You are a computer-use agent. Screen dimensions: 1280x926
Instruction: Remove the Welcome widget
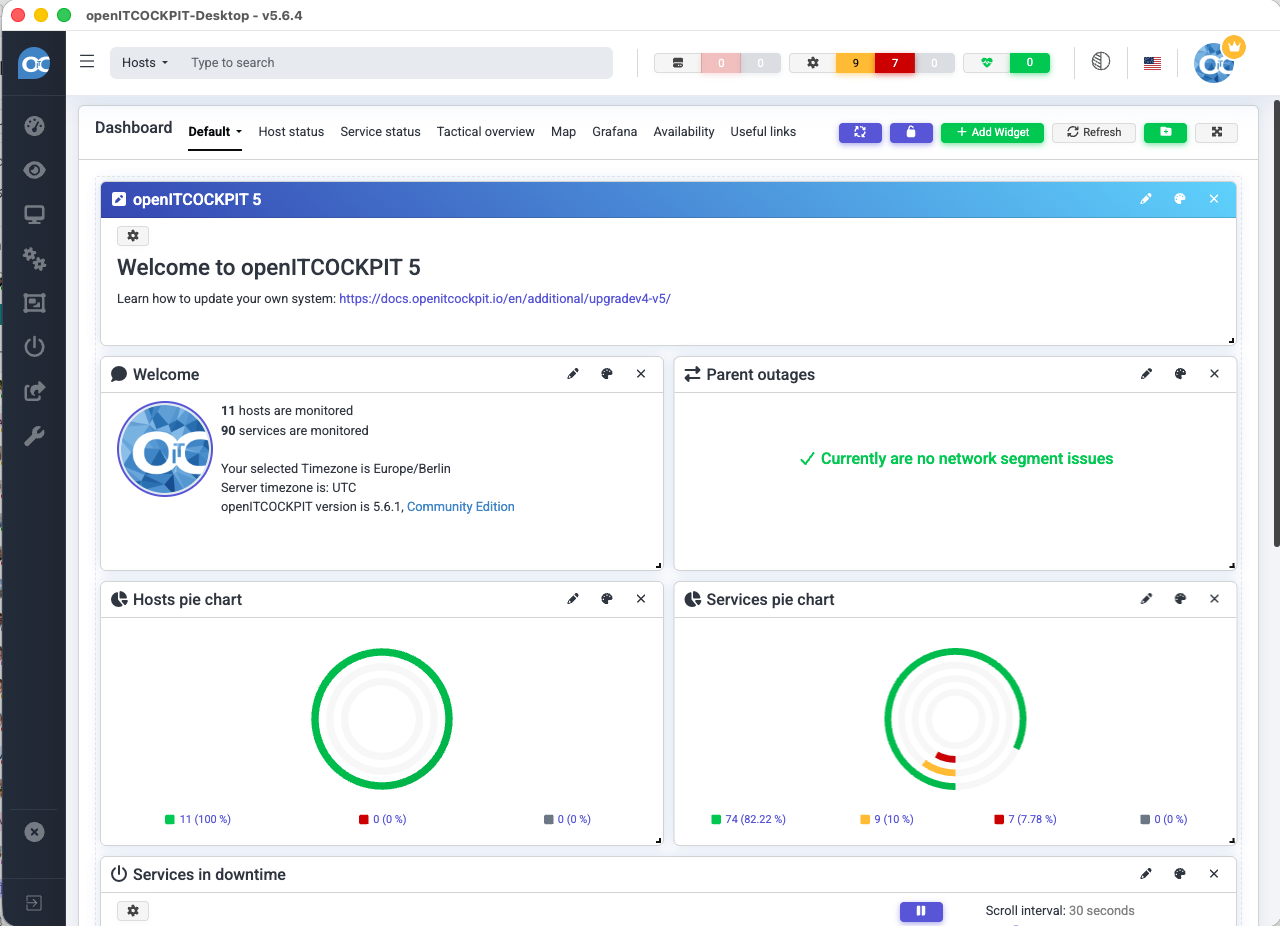click(x=641, y=374)
